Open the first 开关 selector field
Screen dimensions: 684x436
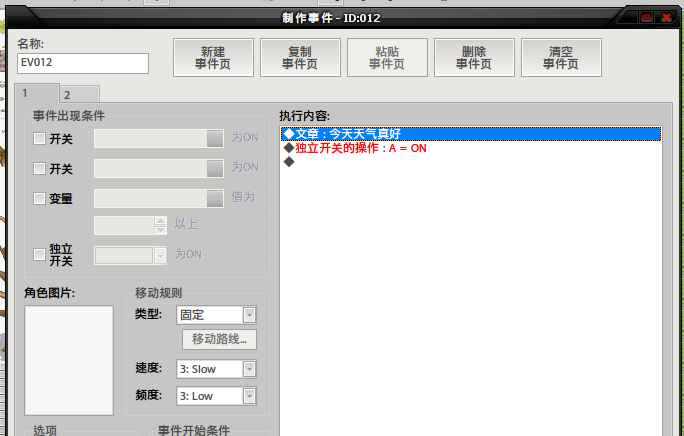tap(159, 138)
